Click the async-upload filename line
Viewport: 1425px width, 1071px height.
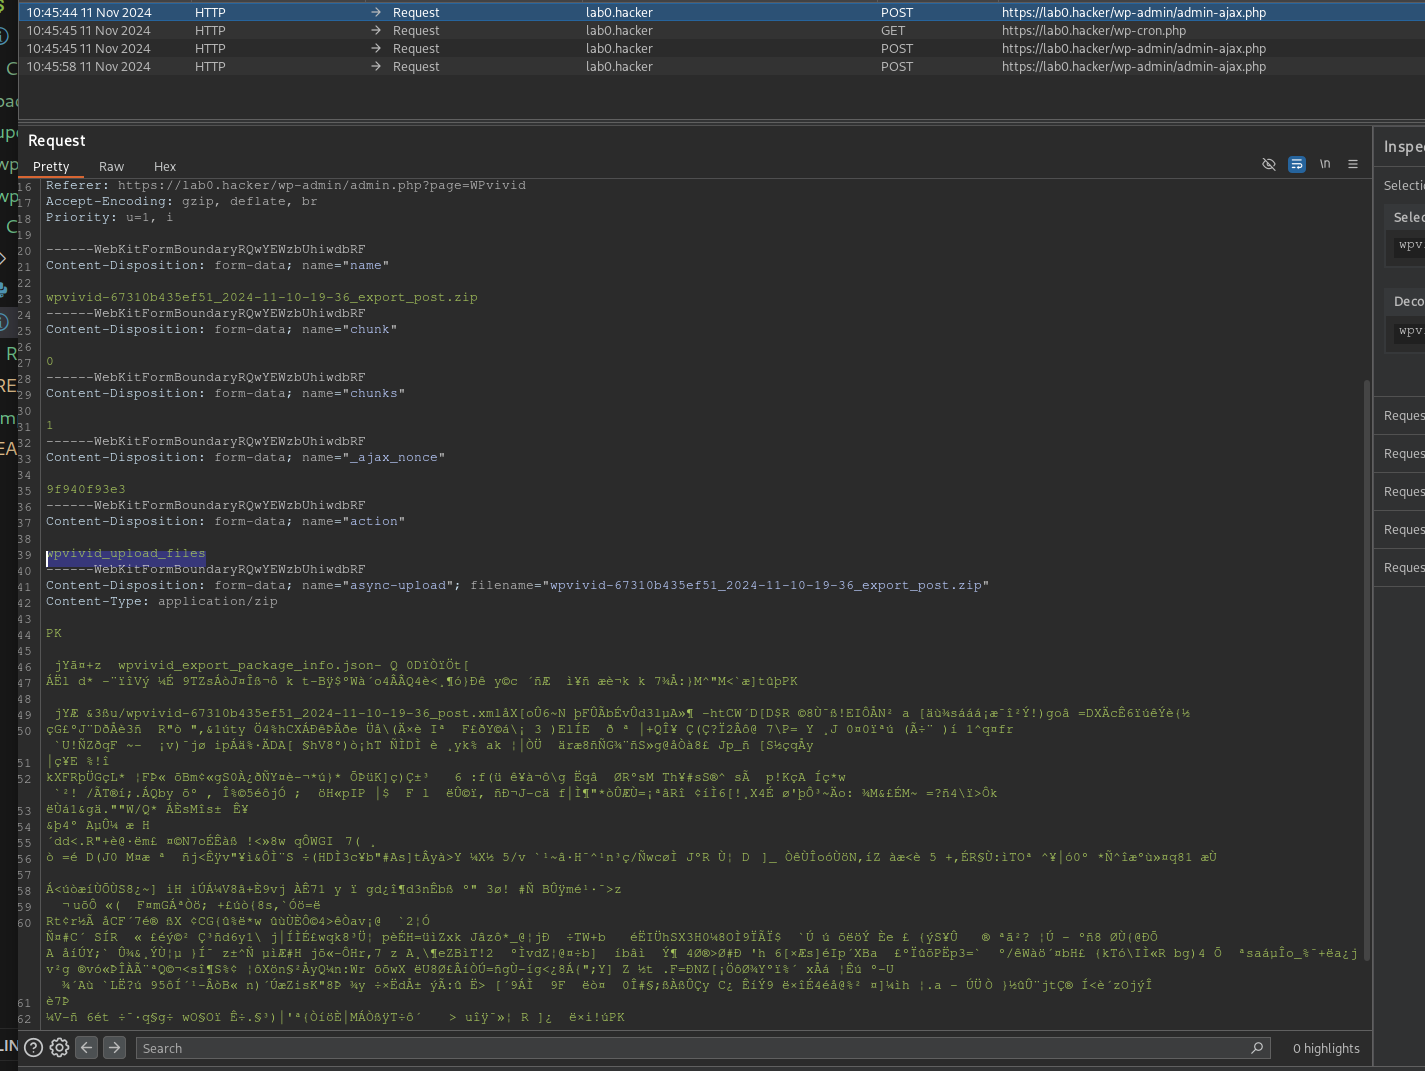click(x=517, y=585)
